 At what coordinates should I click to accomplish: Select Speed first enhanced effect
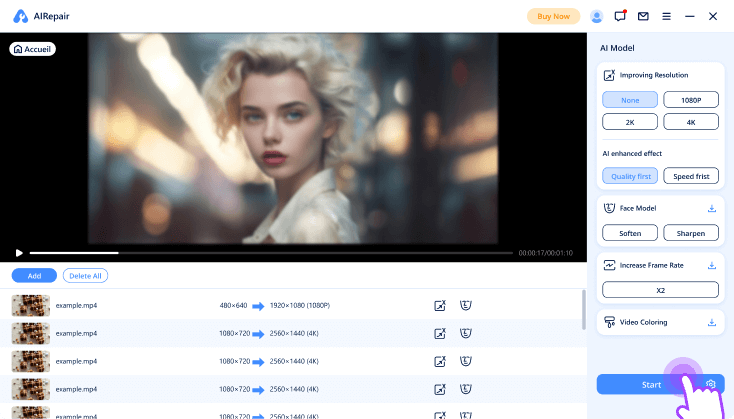[690, 176]
